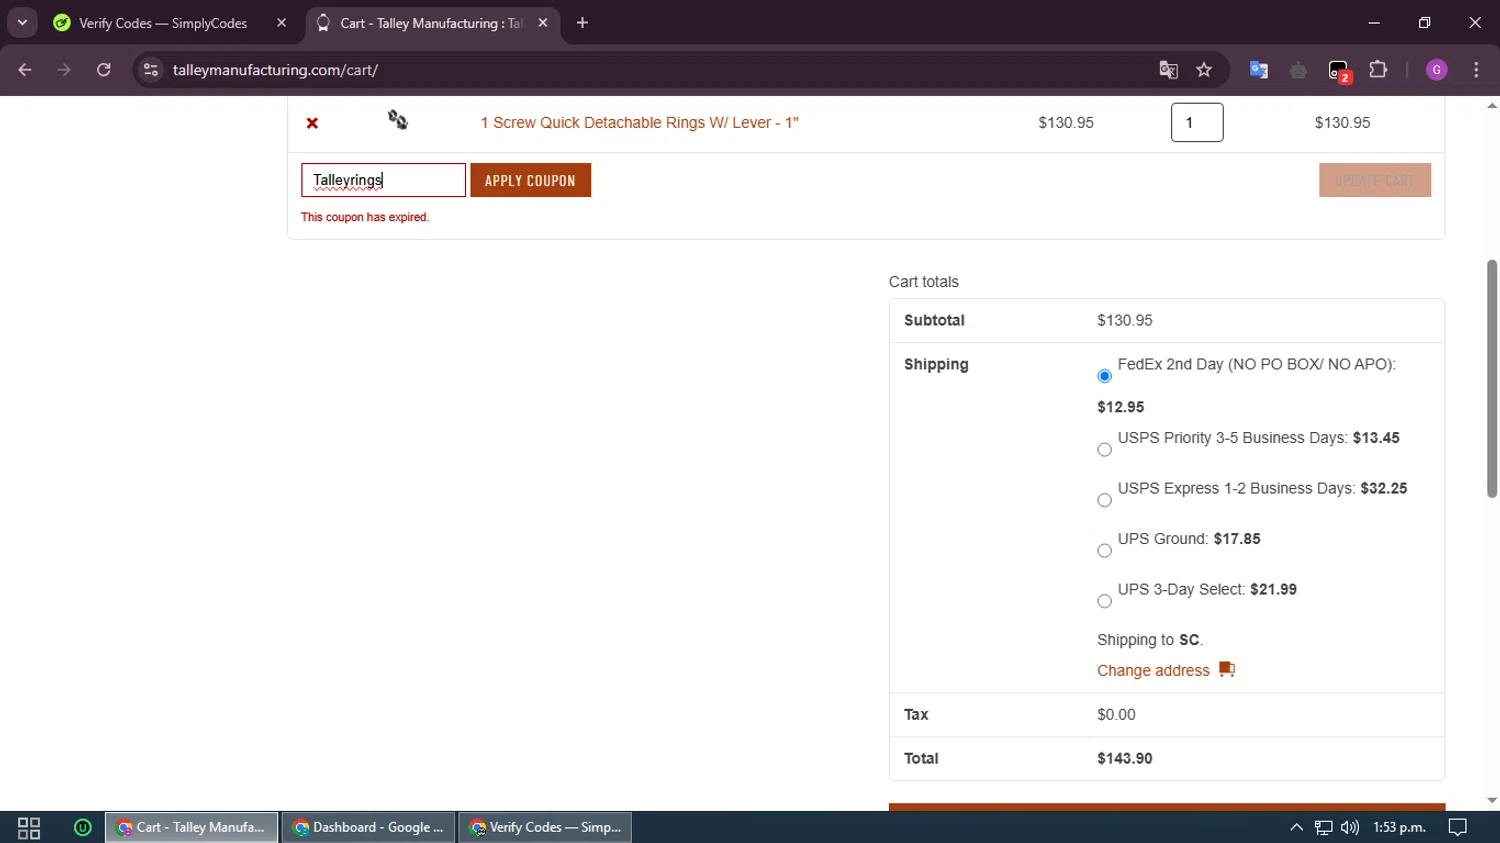Click the page vertical scrollbar thumb
The image size is (1500, 843).
1492,378
